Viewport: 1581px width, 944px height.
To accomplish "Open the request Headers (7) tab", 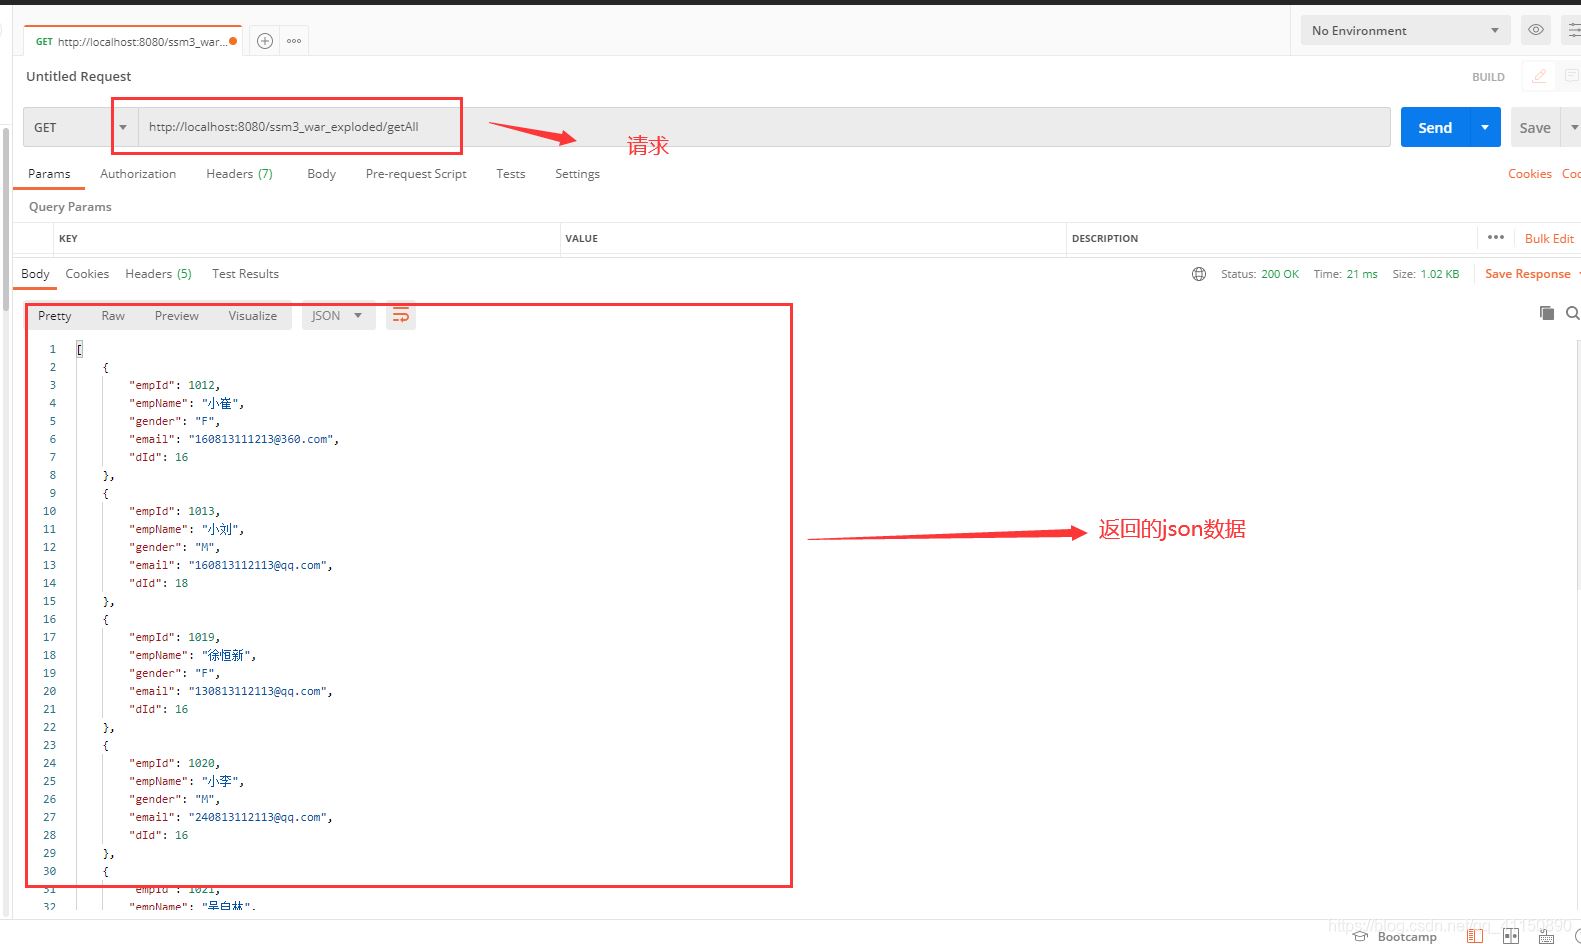I will click(x=239, y=174).
